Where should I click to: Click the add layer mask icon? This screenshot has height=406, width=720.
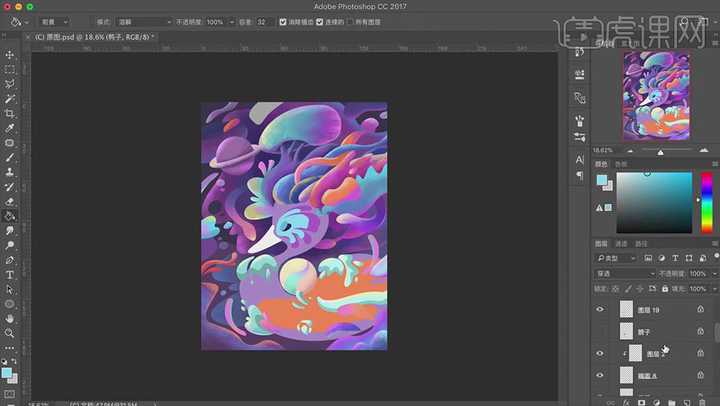[x=641, y=403]
